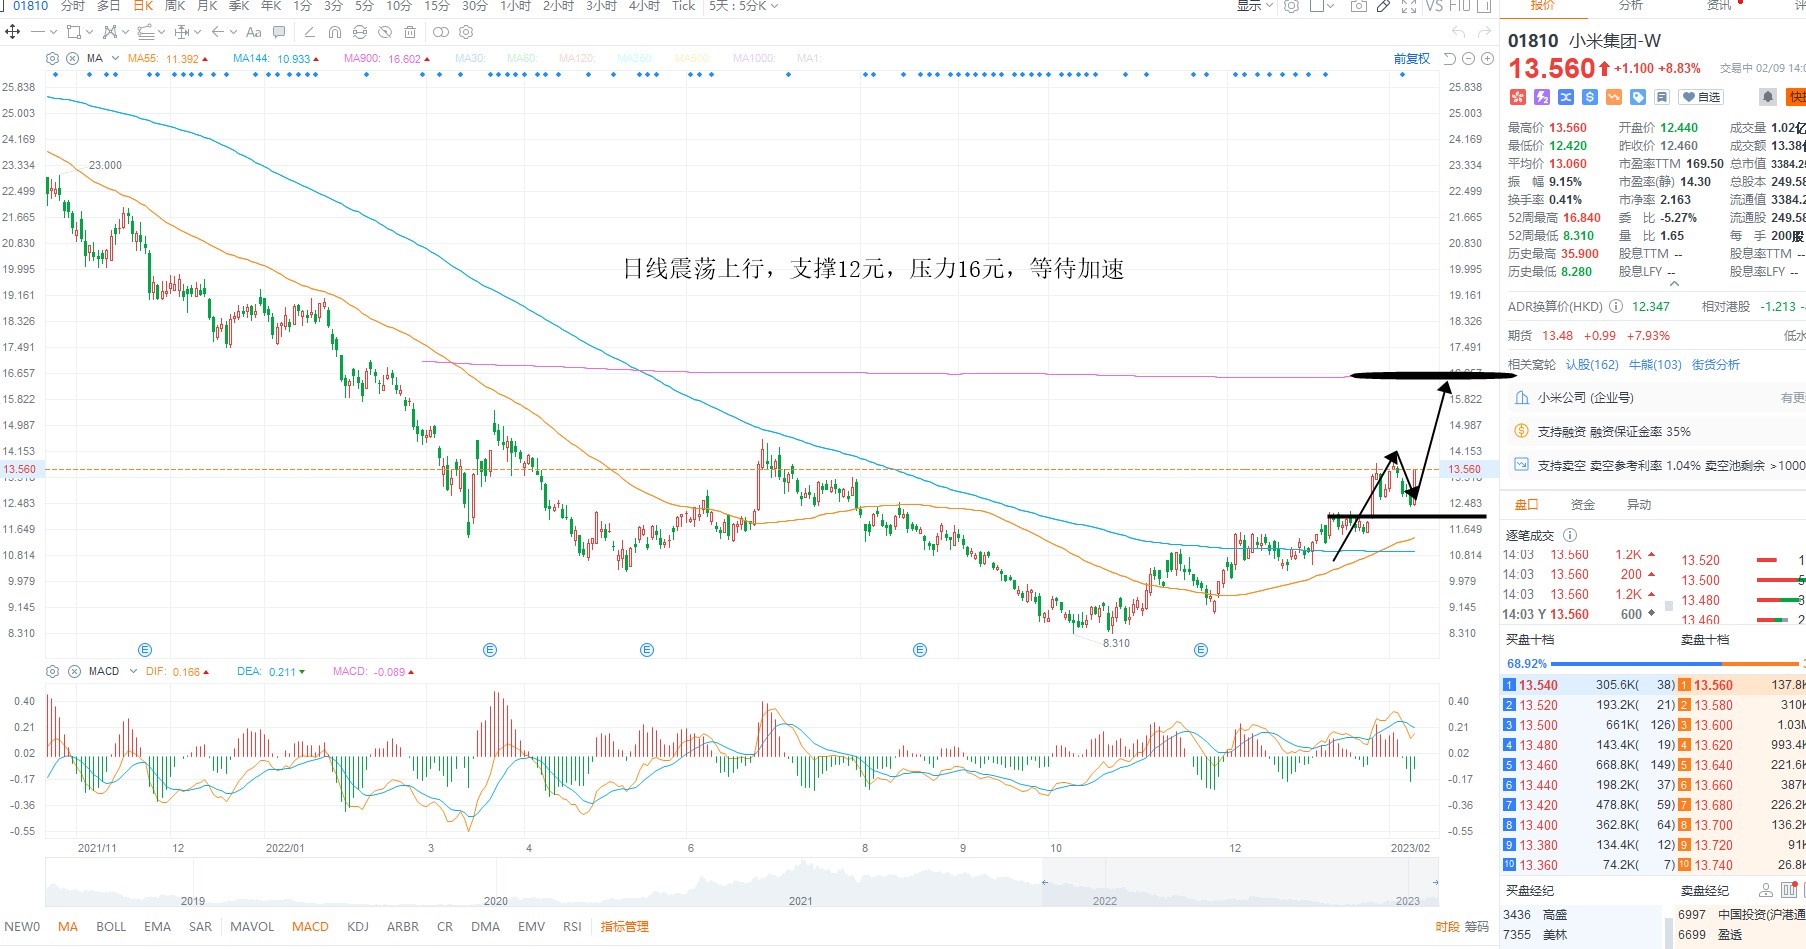The height and width of the screenshot is (949, 1806).
Task: Expand the MA indicator dropdown chevron
Action: 115,59
